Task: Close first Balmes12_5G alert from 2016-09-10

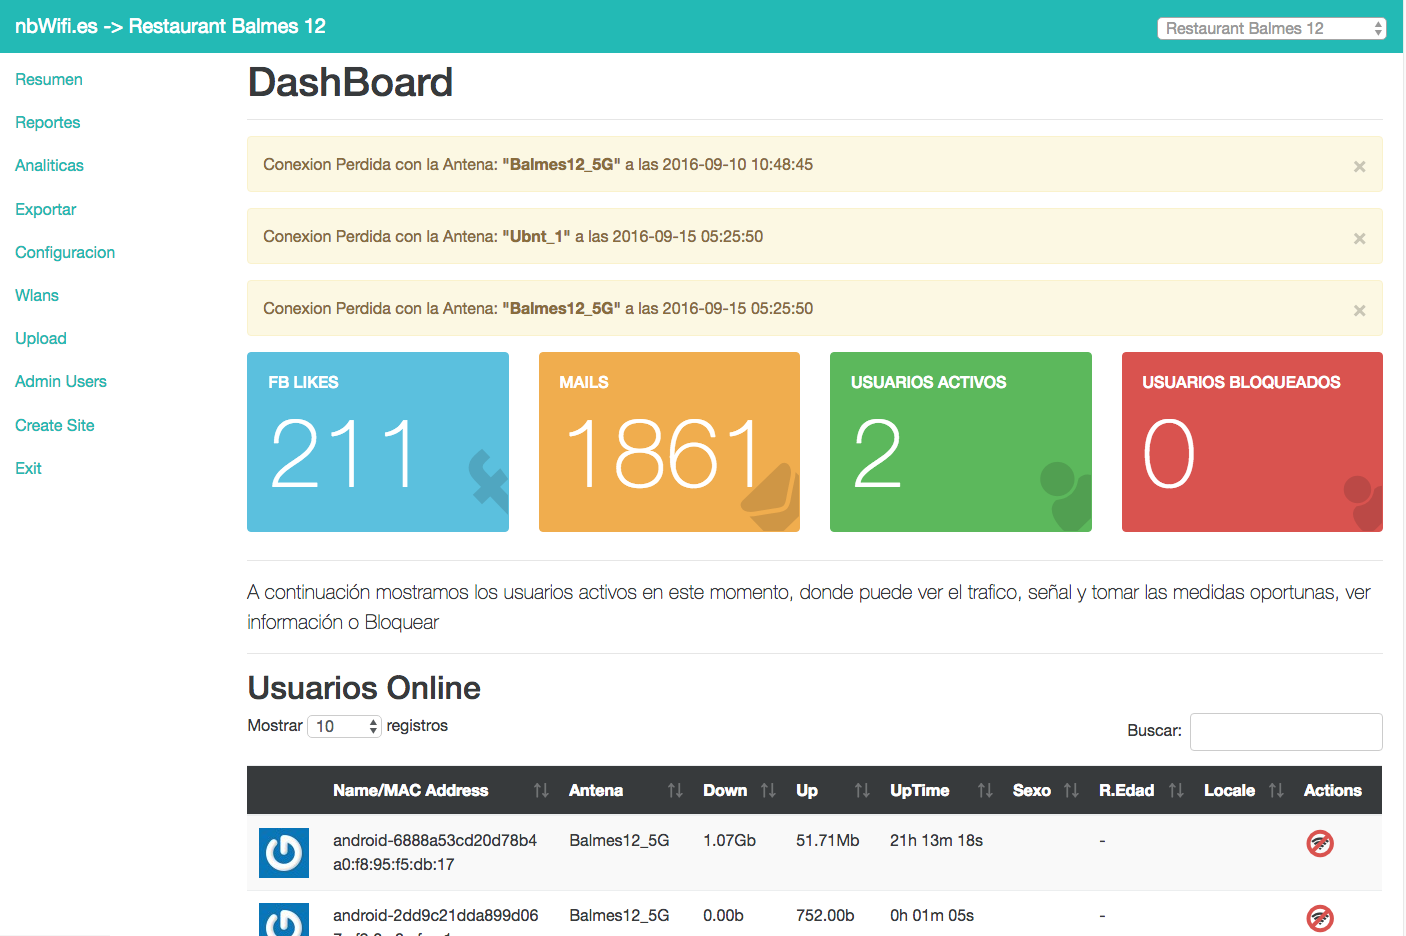Action: pos(1359,166)
